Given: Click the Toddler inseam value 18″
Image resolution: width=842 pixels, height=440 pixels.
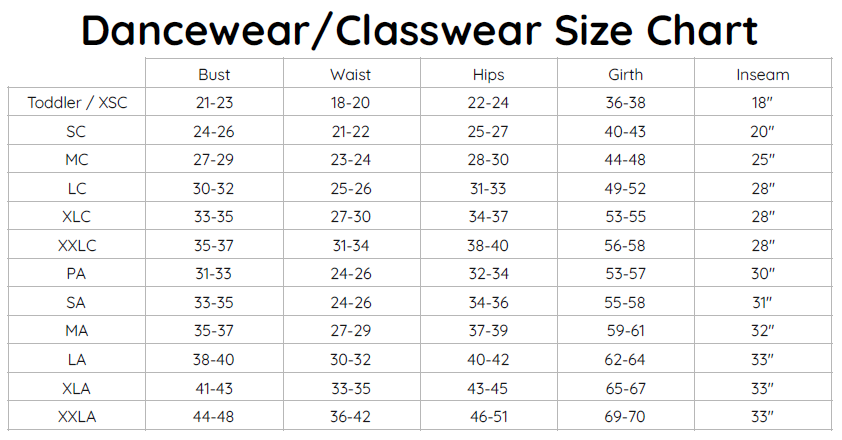Looking at the screenshot, I should pyautogui.click(x=764, y=102).
